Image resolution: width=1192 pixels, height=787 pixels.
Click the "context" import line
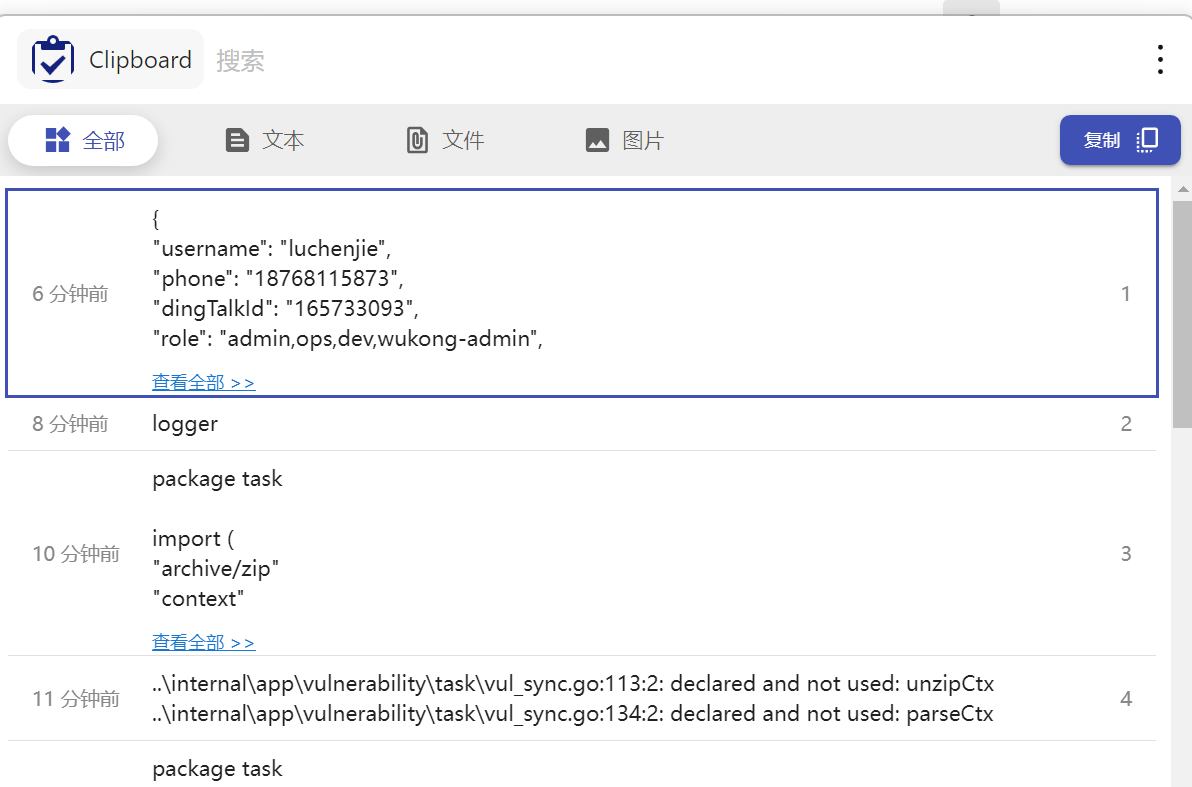click(x=198, y=599)
